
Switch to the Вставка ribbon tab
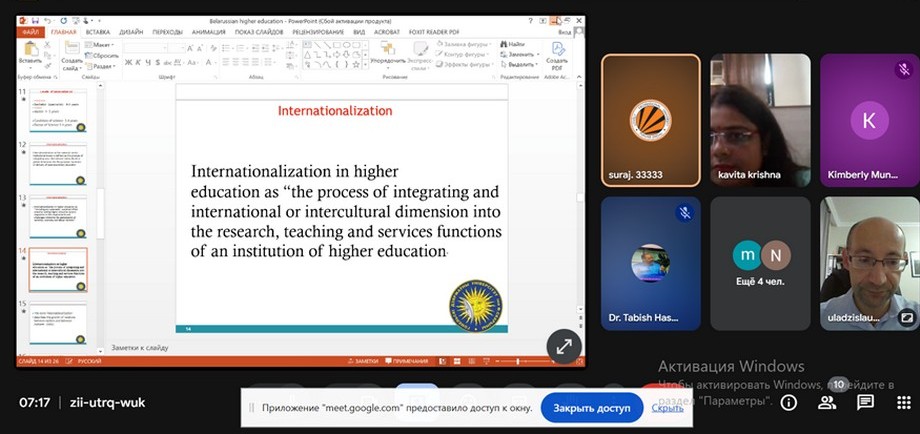click(97, 31)
